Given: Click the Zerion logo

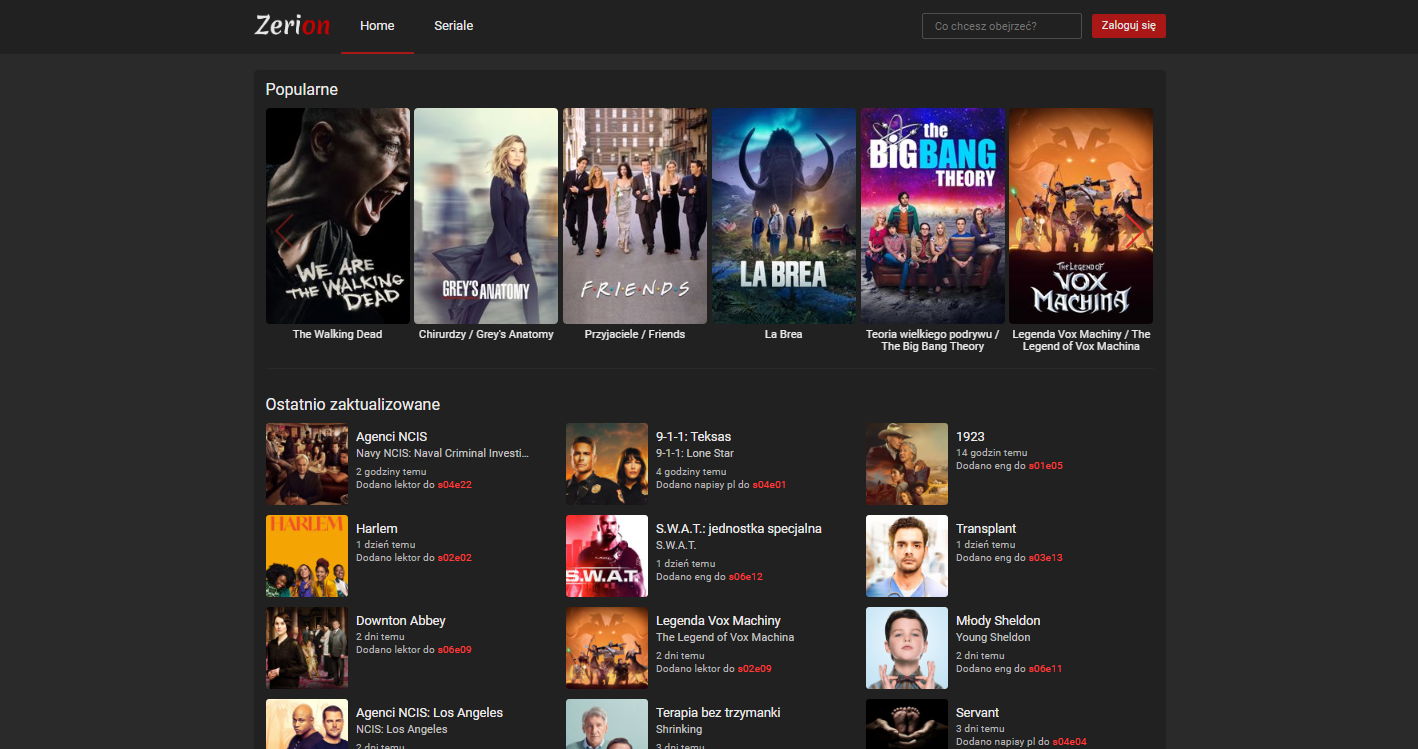Looking at the screenshot, I should (292, 25).
